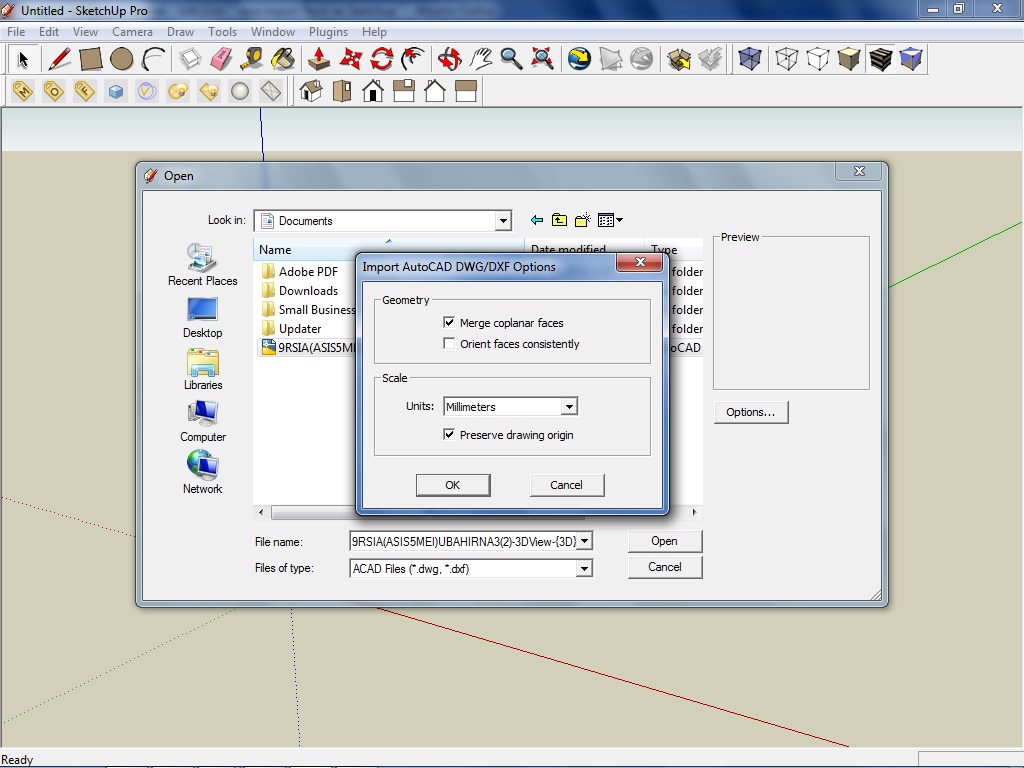Choose the Tape Measure tool
Viewport: 1024px width, 768px height.
pos(250,59)
